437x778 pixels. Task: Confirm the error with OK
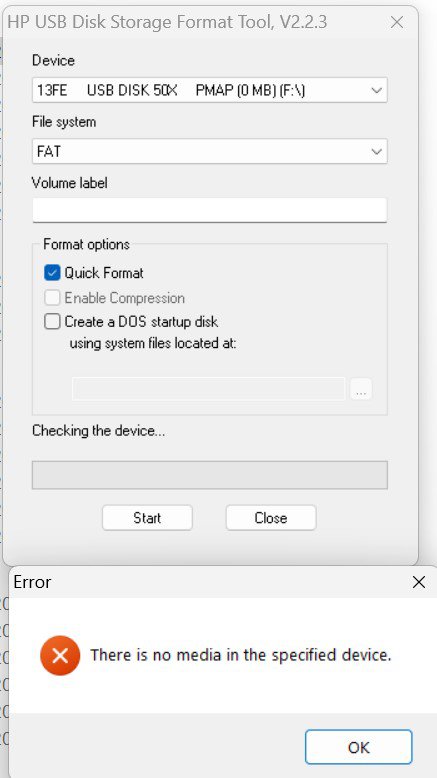(x=359, y=747)
